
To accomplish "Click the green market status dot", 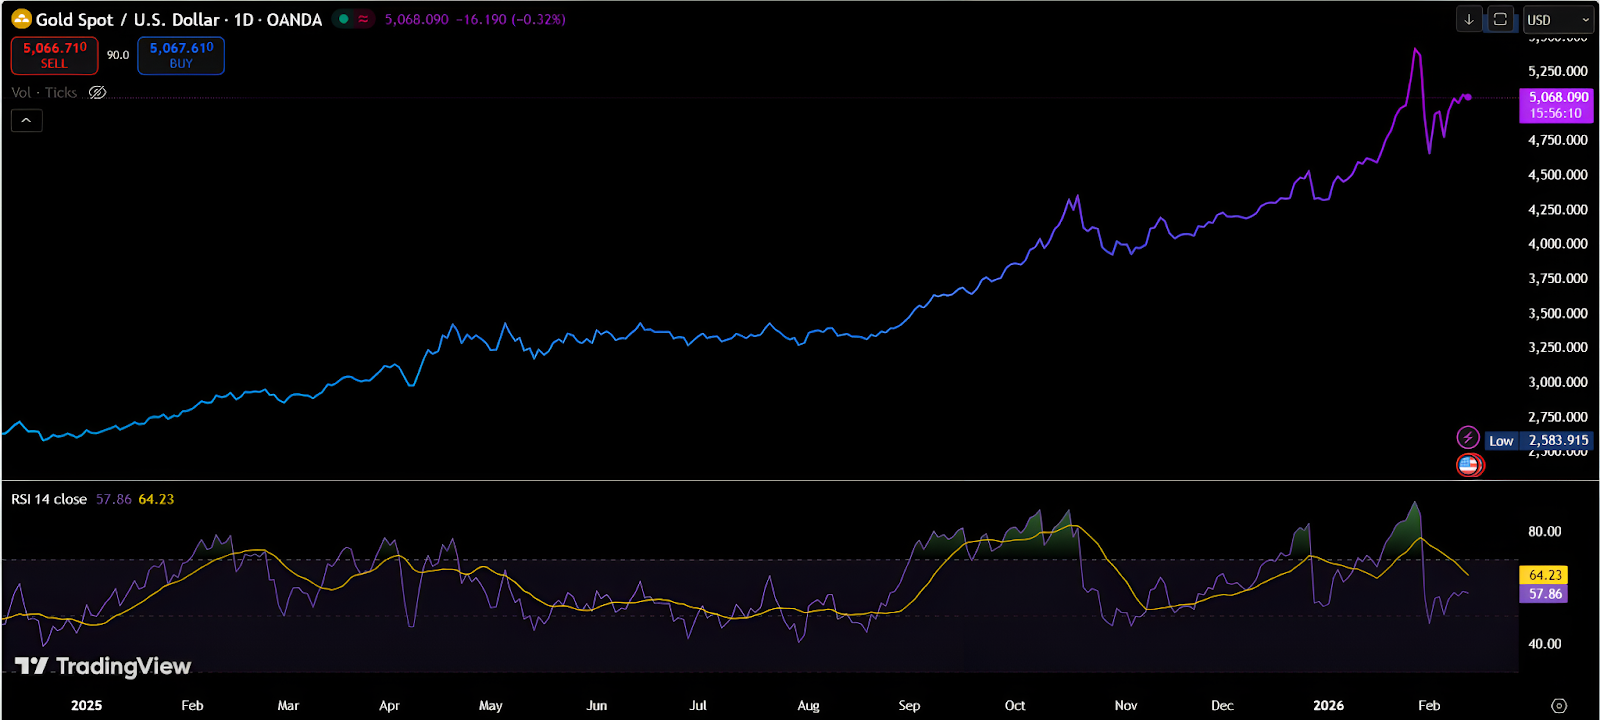I will [x=344, y=19].
